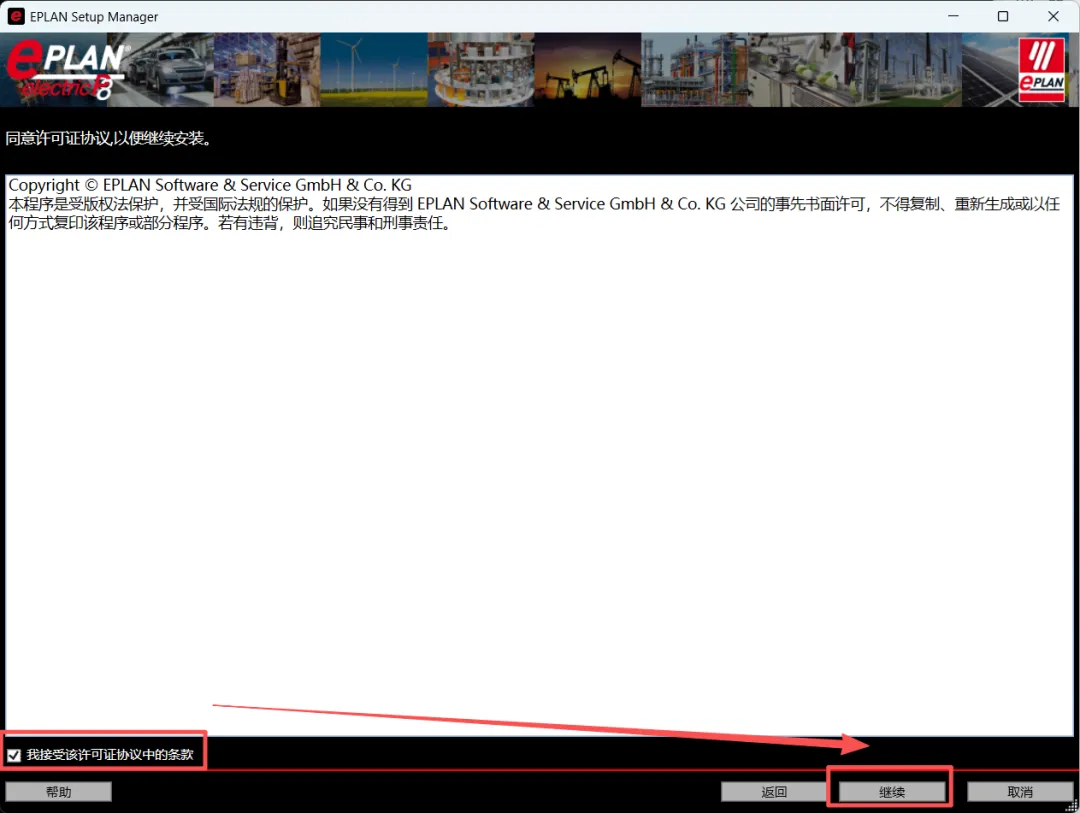Click the red EPLAN brand logo at right
The image size is (1080, 813).
click(1041, 70)
